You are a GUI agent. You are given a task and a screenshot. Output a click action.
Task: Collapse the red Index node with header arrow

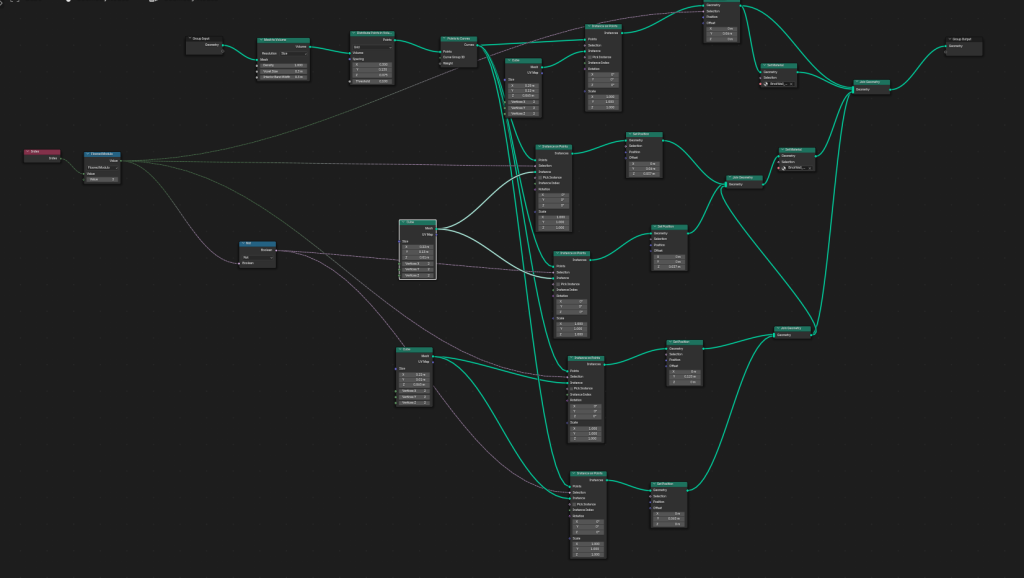[27, 152]
